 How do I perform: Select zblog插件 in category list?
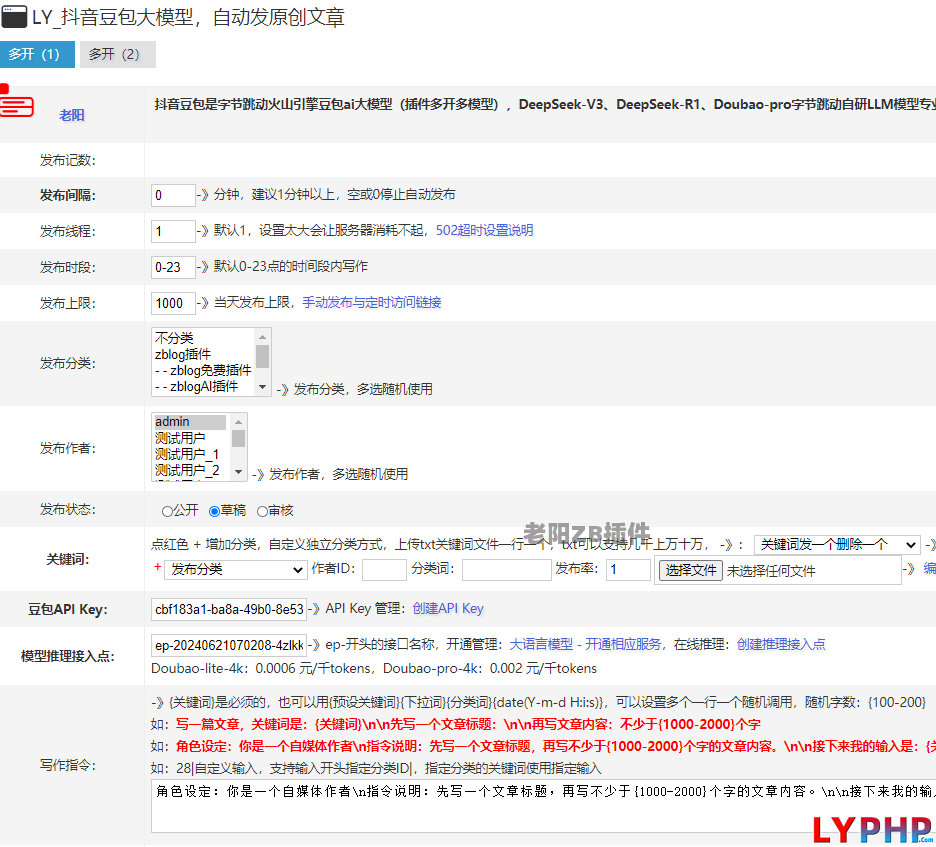[x=183, y=355]
